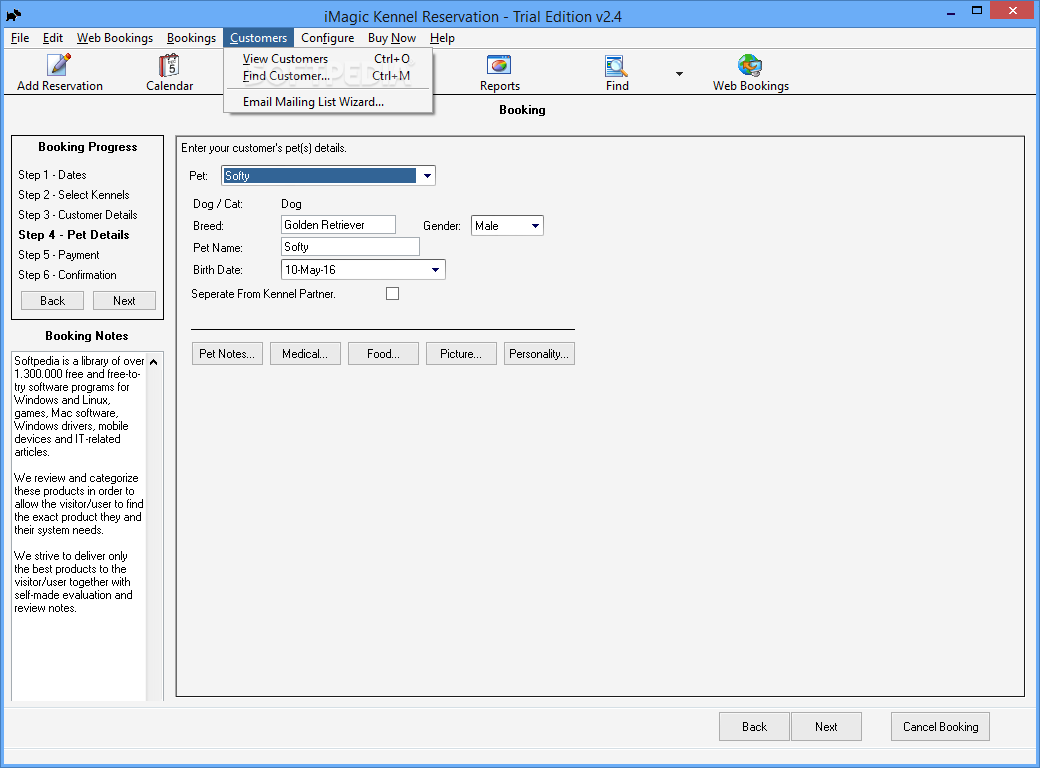Click the bottom Back button
The height and width of the screenshot is (768, 1040).
(x=754, y=726)
